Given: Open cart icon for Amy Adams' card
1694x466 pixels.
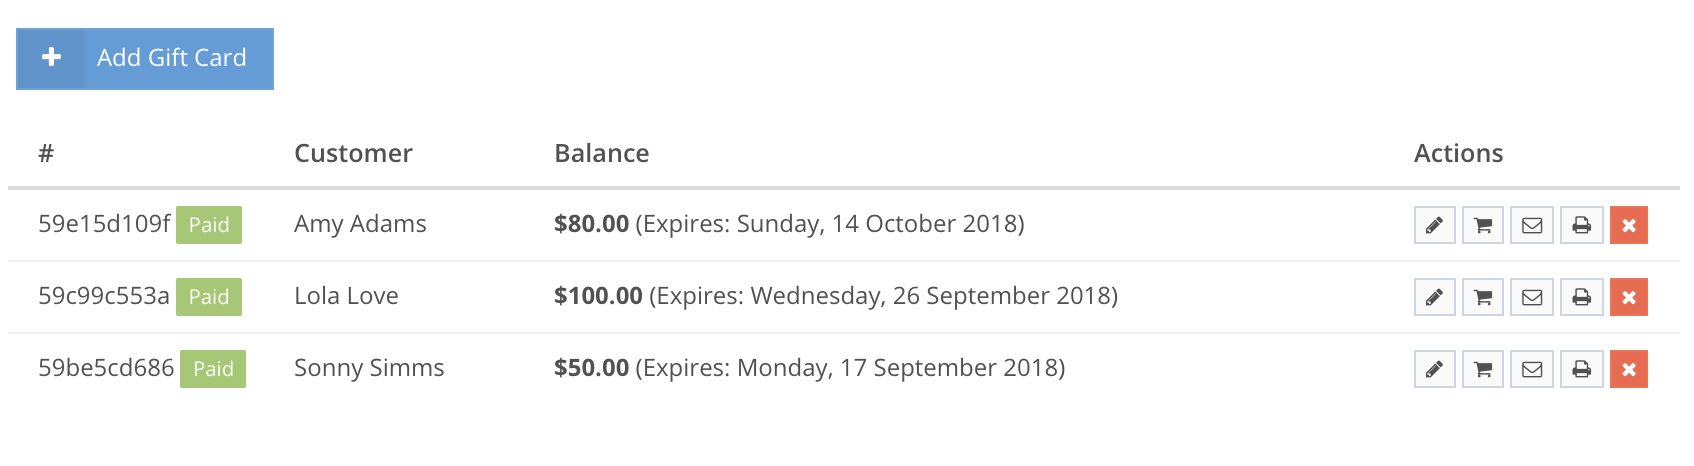Looking at the screenshot, I should [x=1483, y=225].
